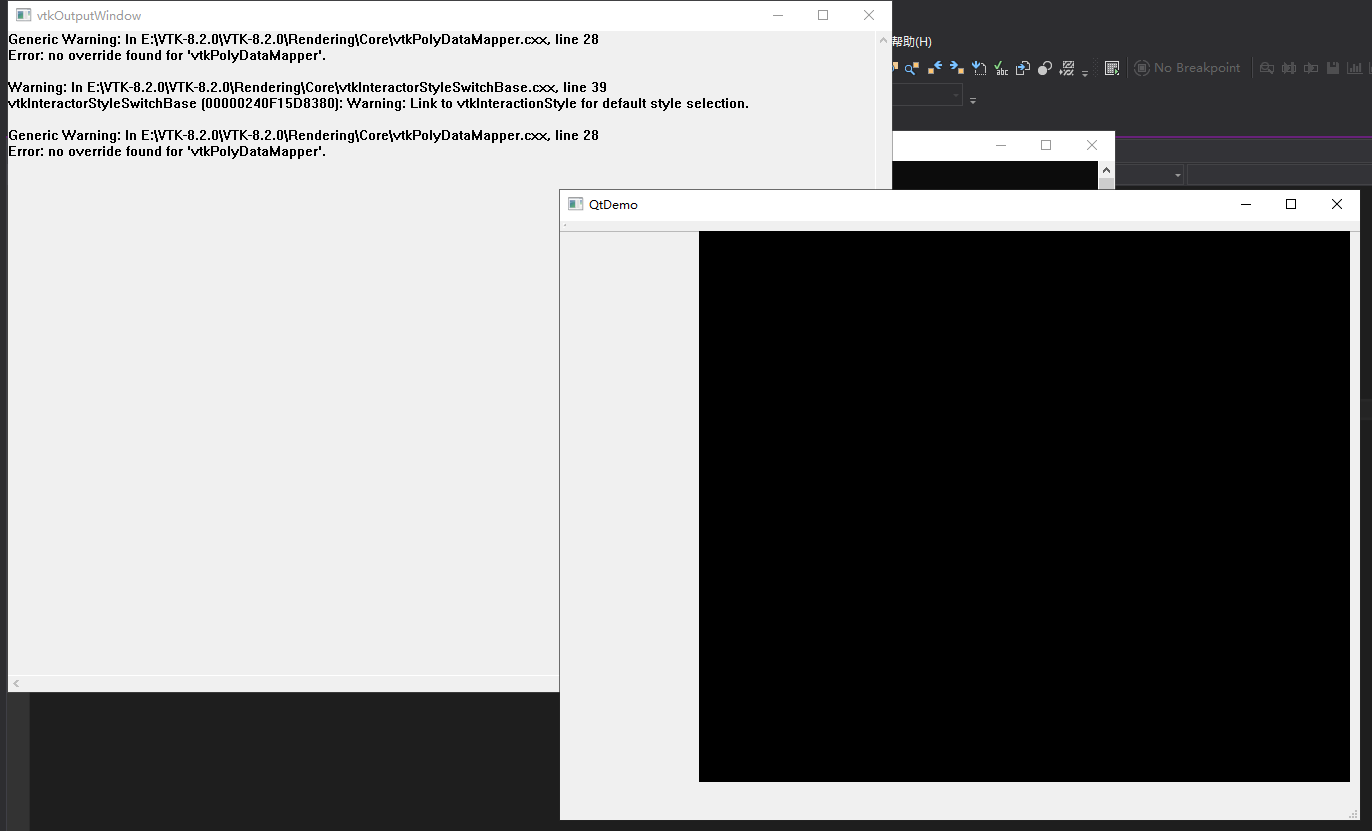
Task: Click the greyed magnifier-window toolbar icon
Action: (1267, 68)
